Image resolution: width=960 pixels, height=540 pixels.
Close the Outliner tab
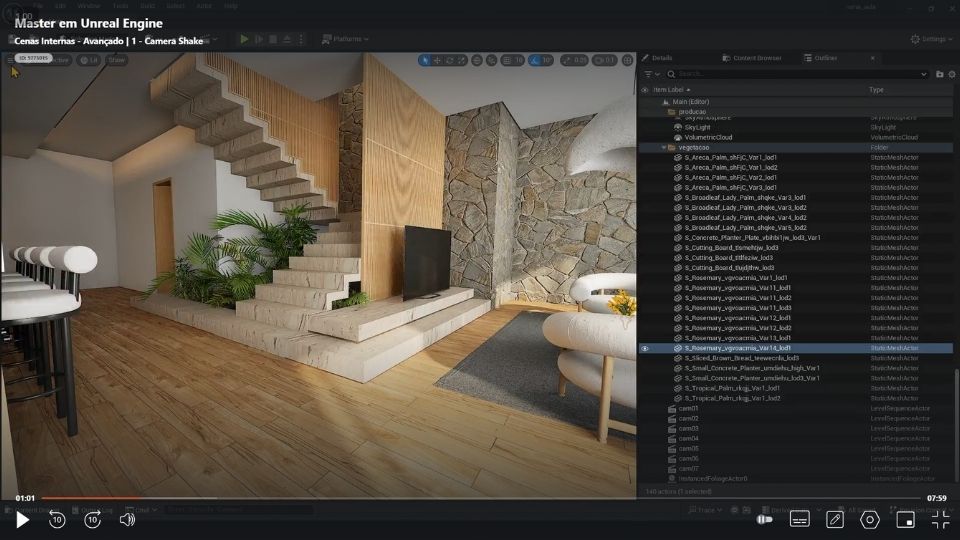[x=872, y=58]
